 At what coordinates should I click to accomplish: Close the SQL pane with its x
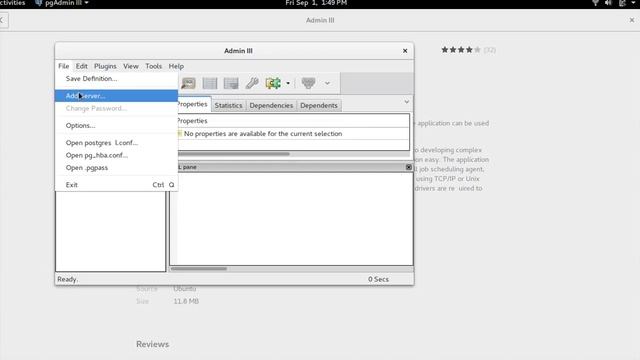409,167
